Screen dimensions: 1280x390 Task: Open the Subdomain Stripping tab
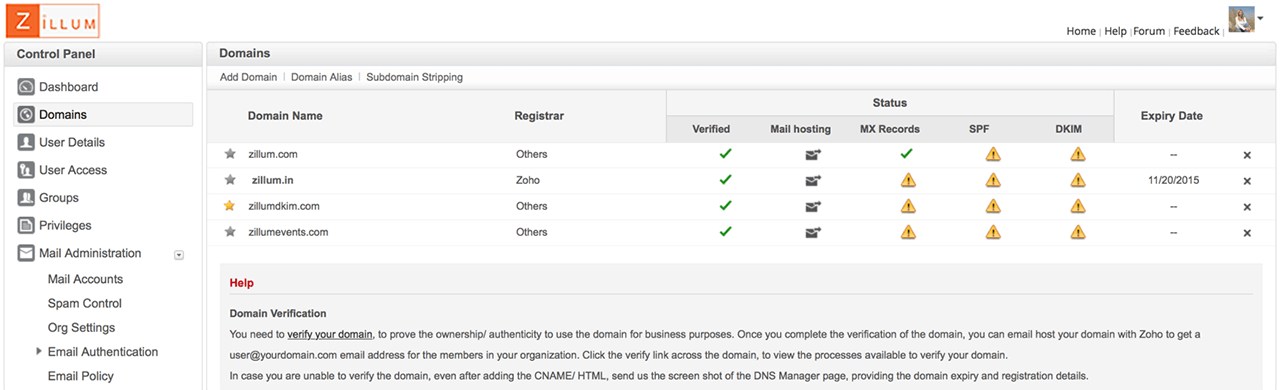click(x=415, y=77)
